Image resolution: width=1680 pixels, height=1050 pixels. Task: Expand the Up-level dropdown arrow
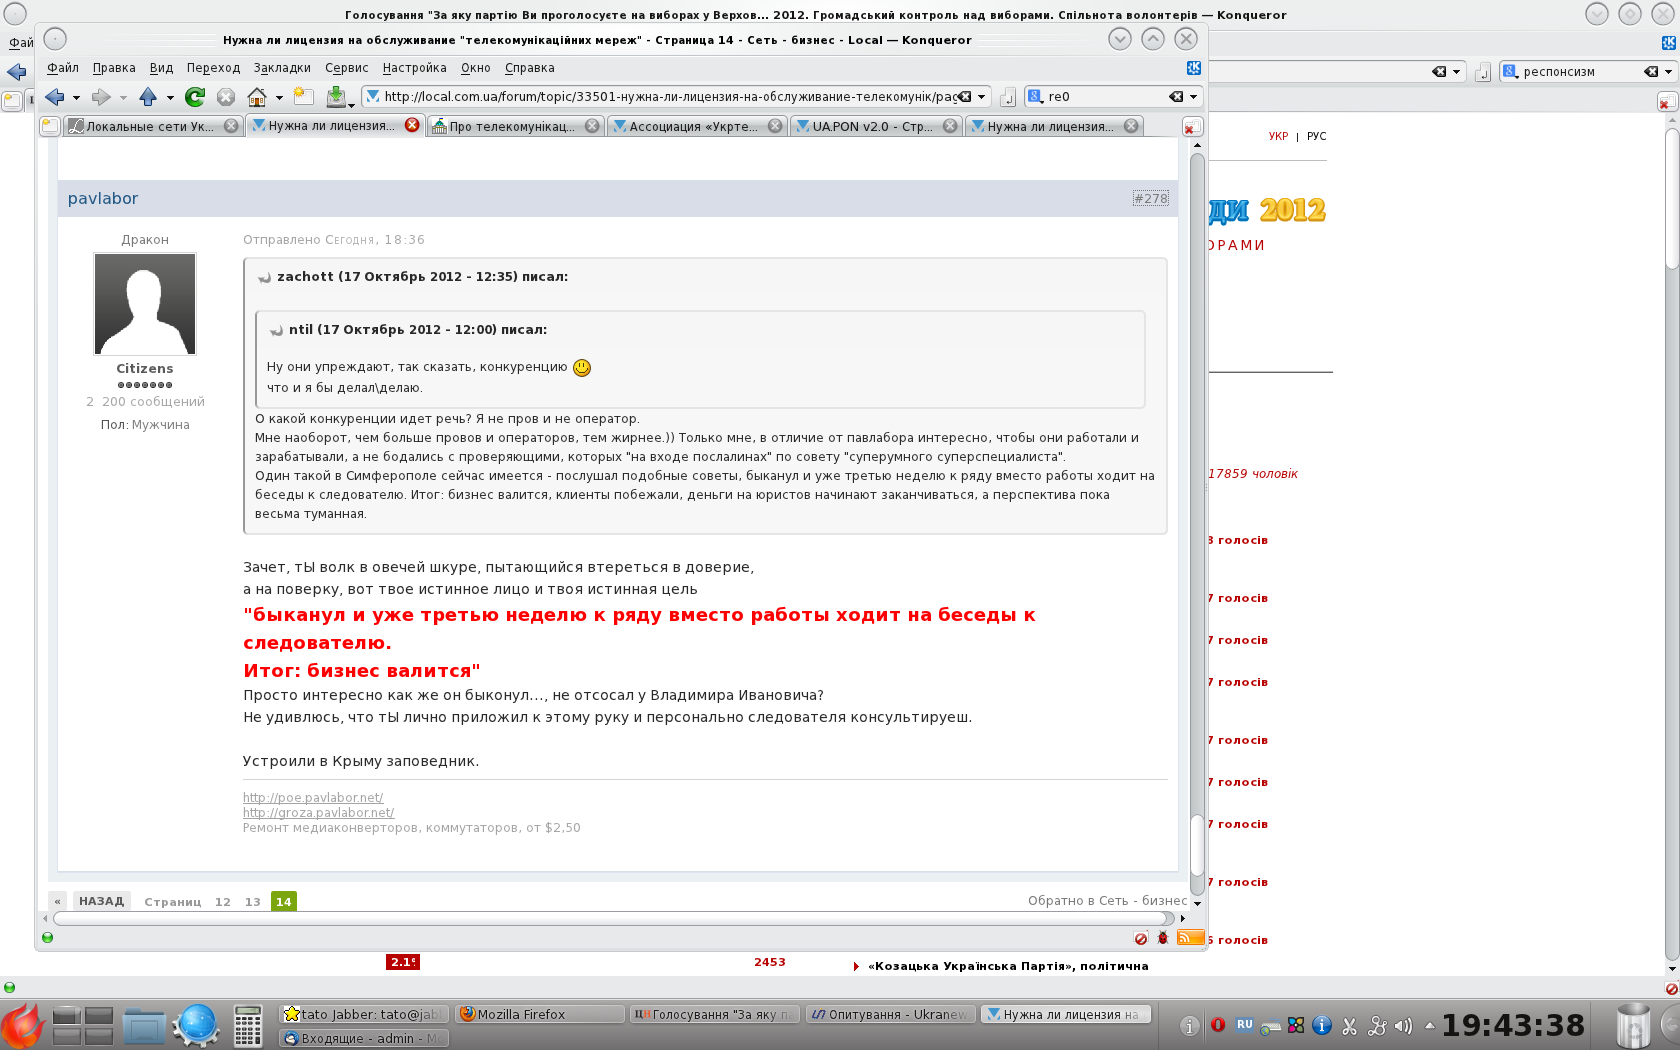pyautogui.click(x=170, y=98)
